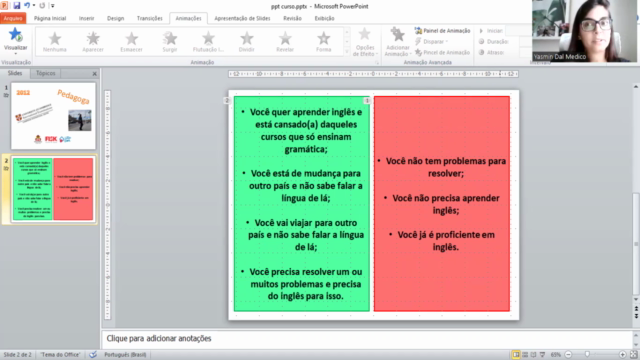Select slide 2 thumbnail with green and red boxes

tap(53, 189)
